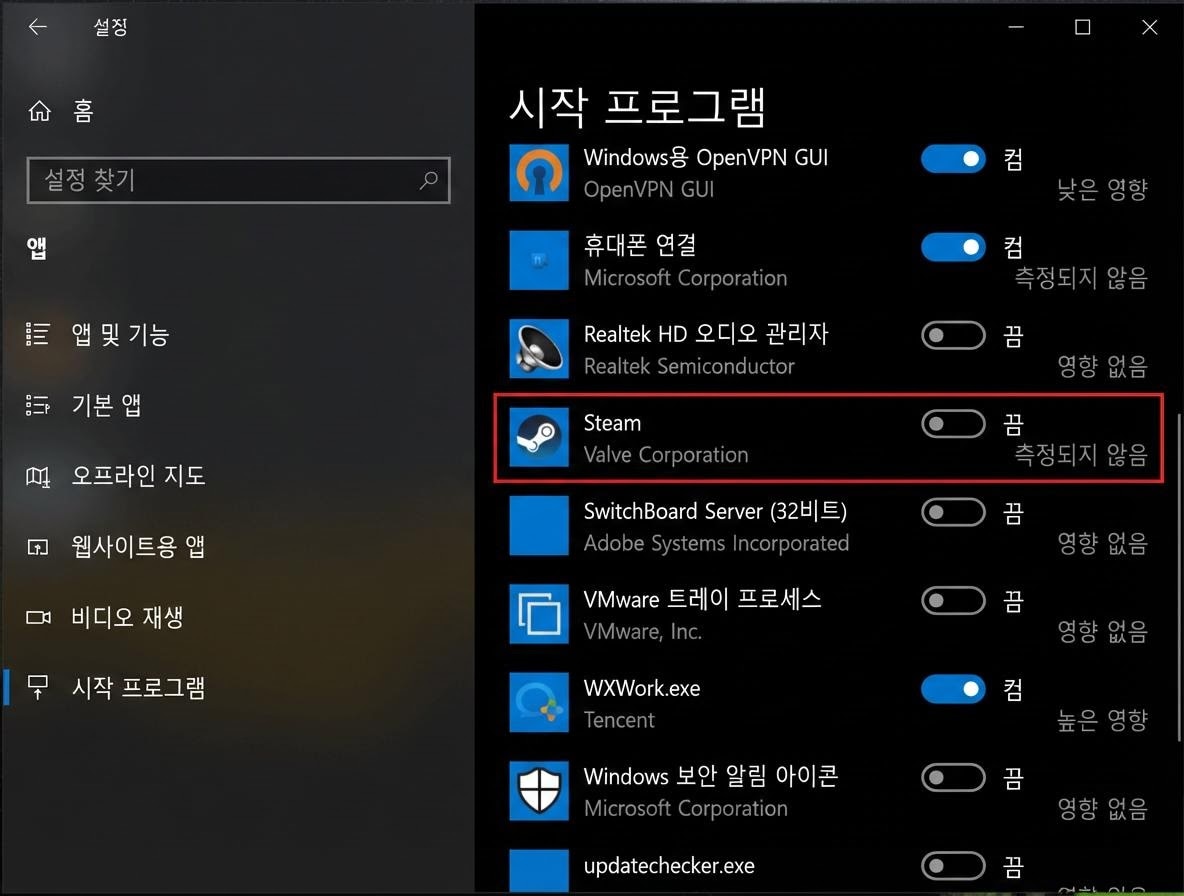
Task: Click the 휴대폰 연결 app icon
Action: 539,260
